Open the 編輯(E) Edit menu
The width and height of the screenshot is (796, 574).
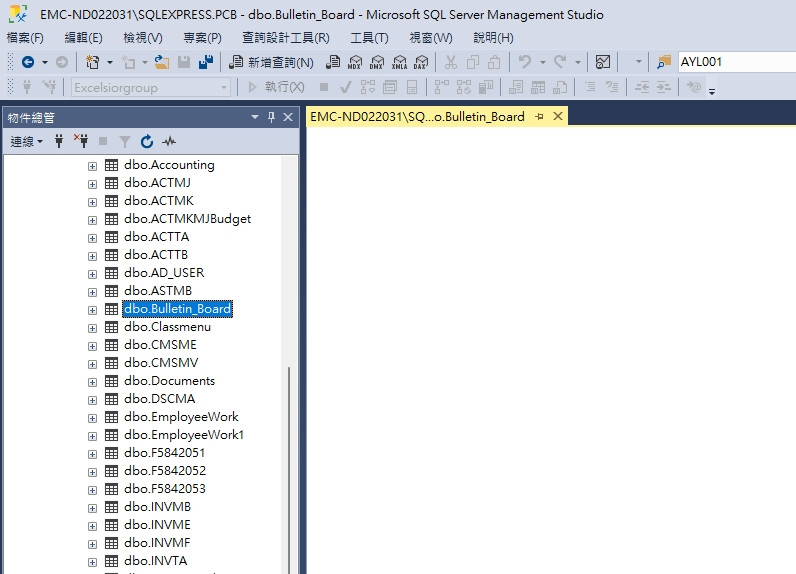(84, 38)
